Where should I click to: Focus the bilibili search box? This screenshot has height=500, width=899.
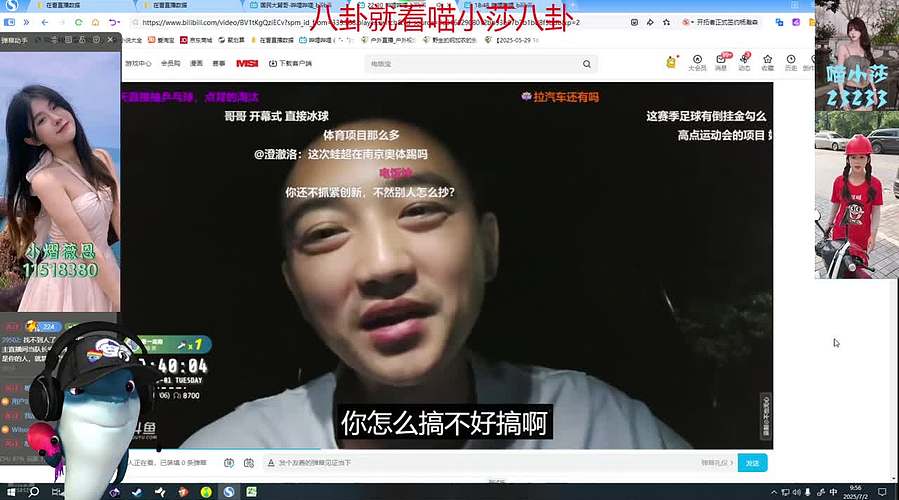click(x=473, y=64)
